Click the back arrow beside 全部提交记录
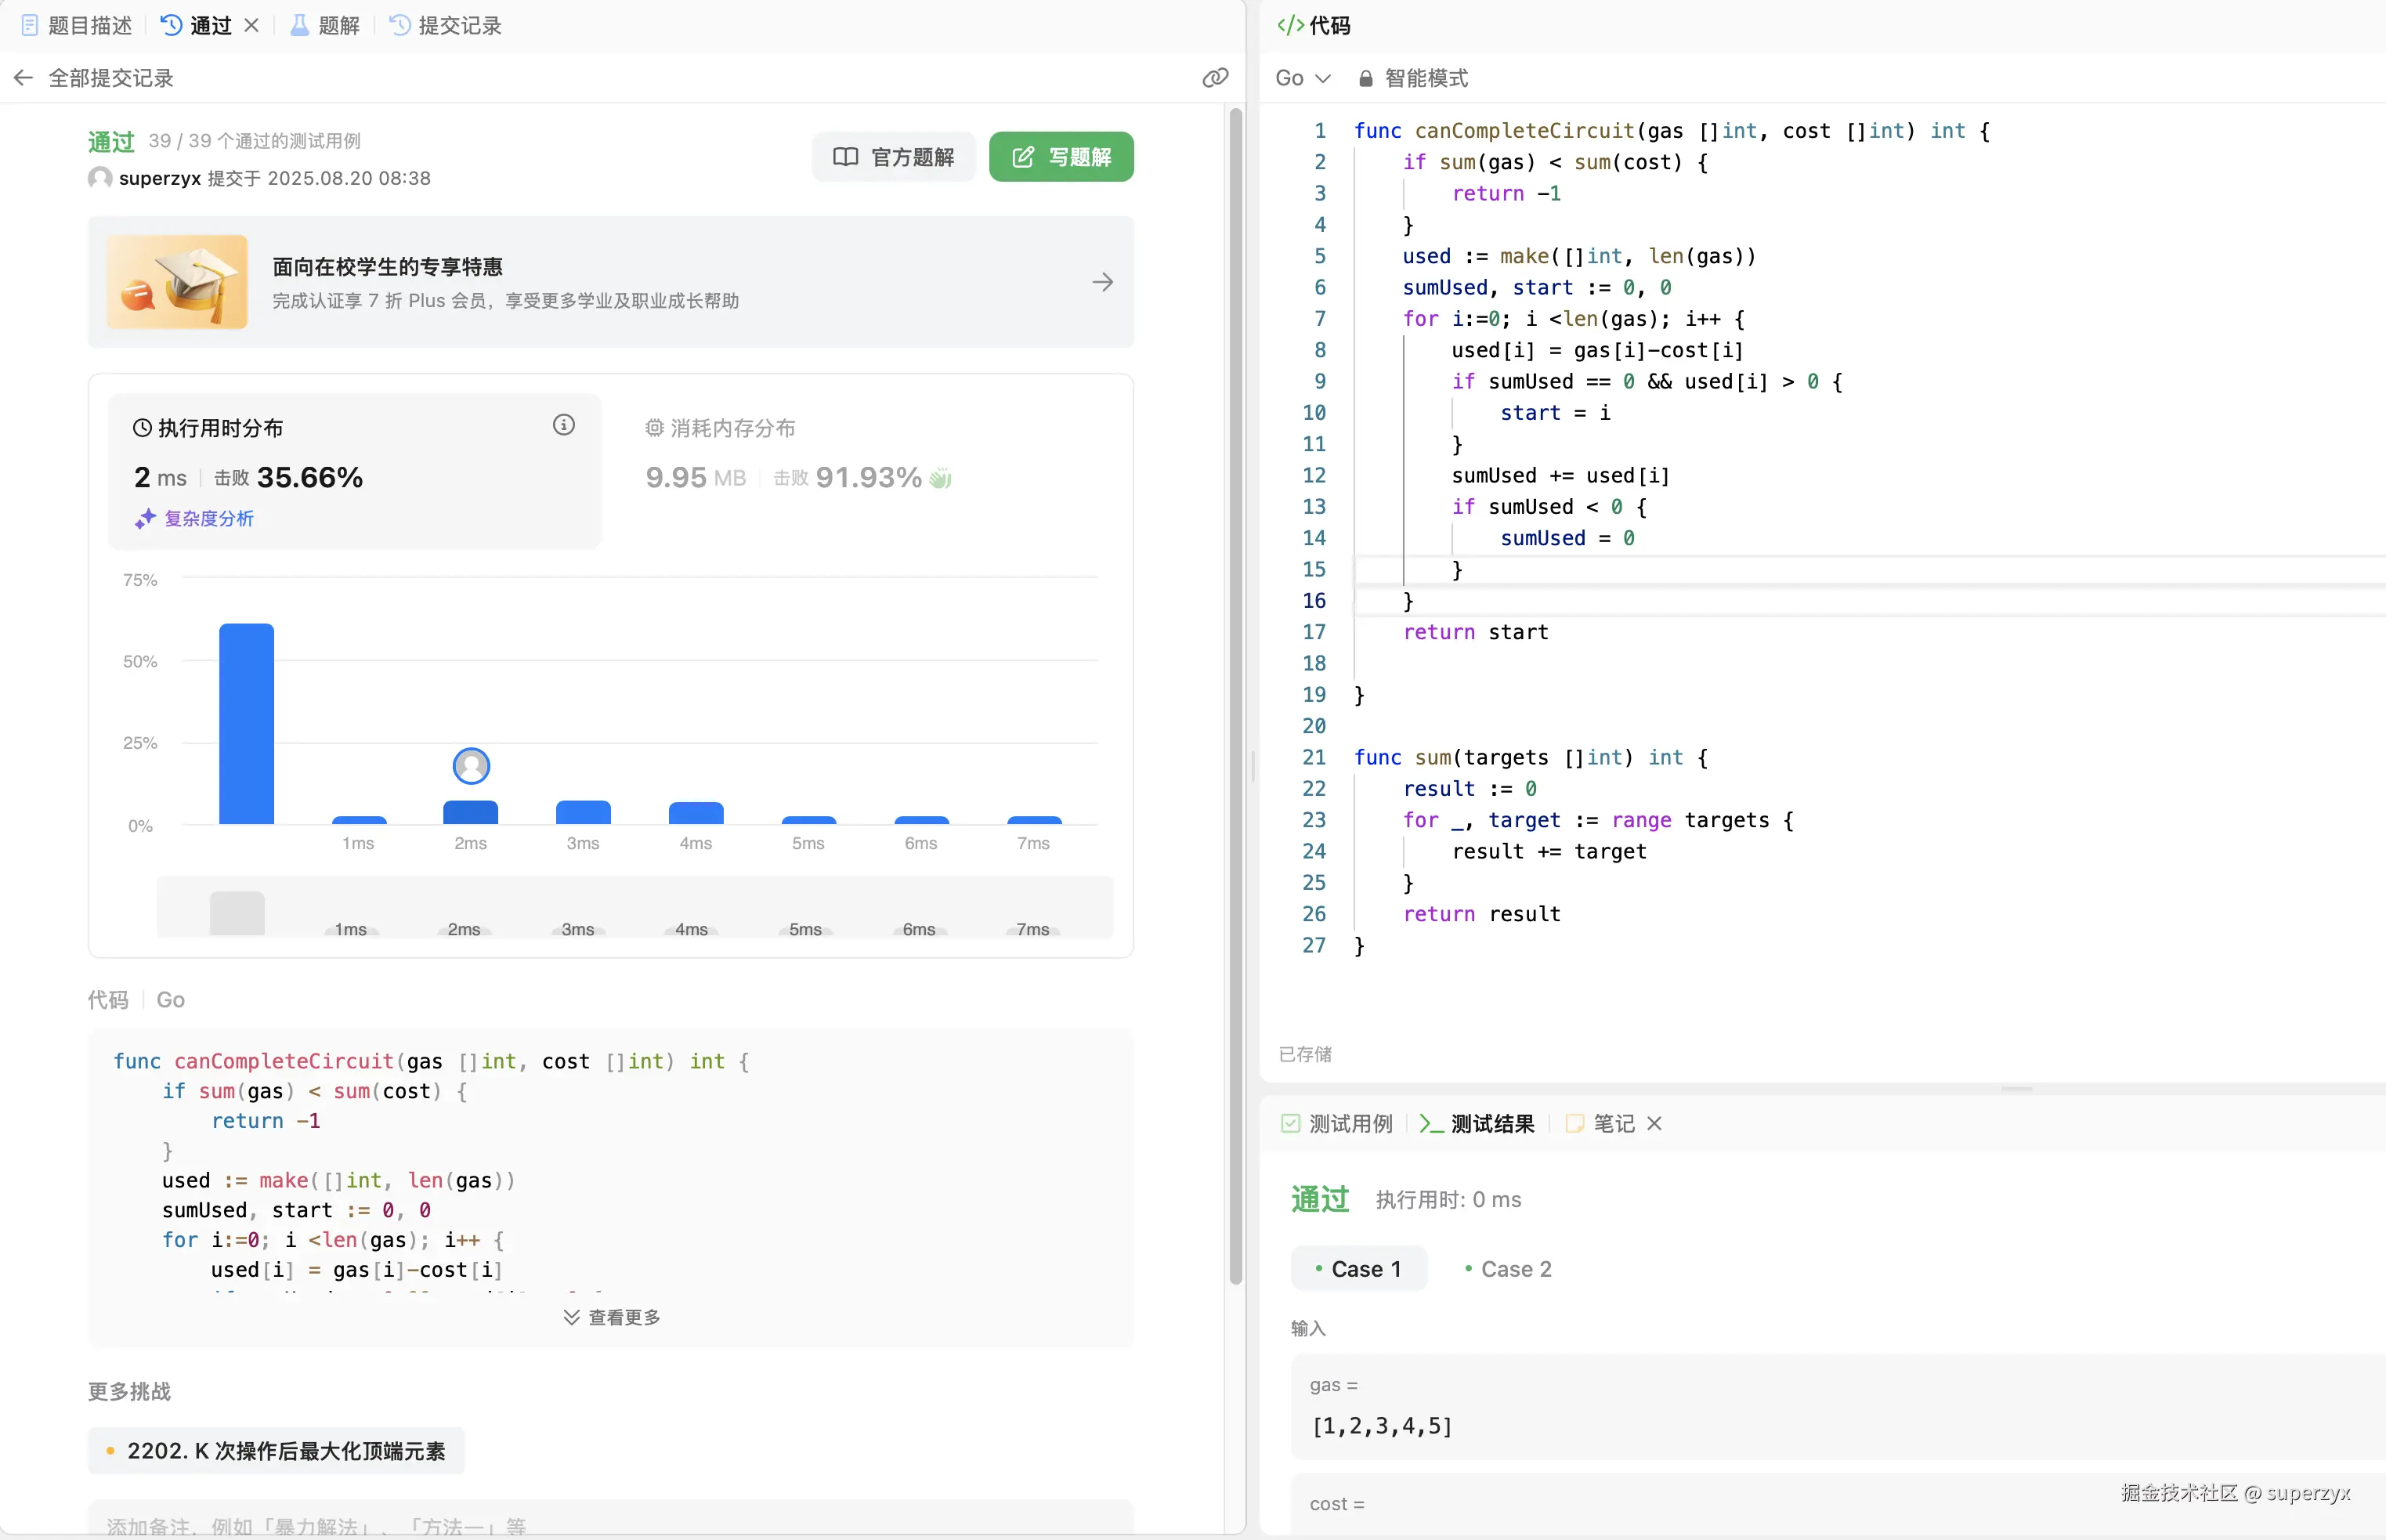Viewport: 2386px width, 1540px height. pyautogui.click(x=24, y=78)
